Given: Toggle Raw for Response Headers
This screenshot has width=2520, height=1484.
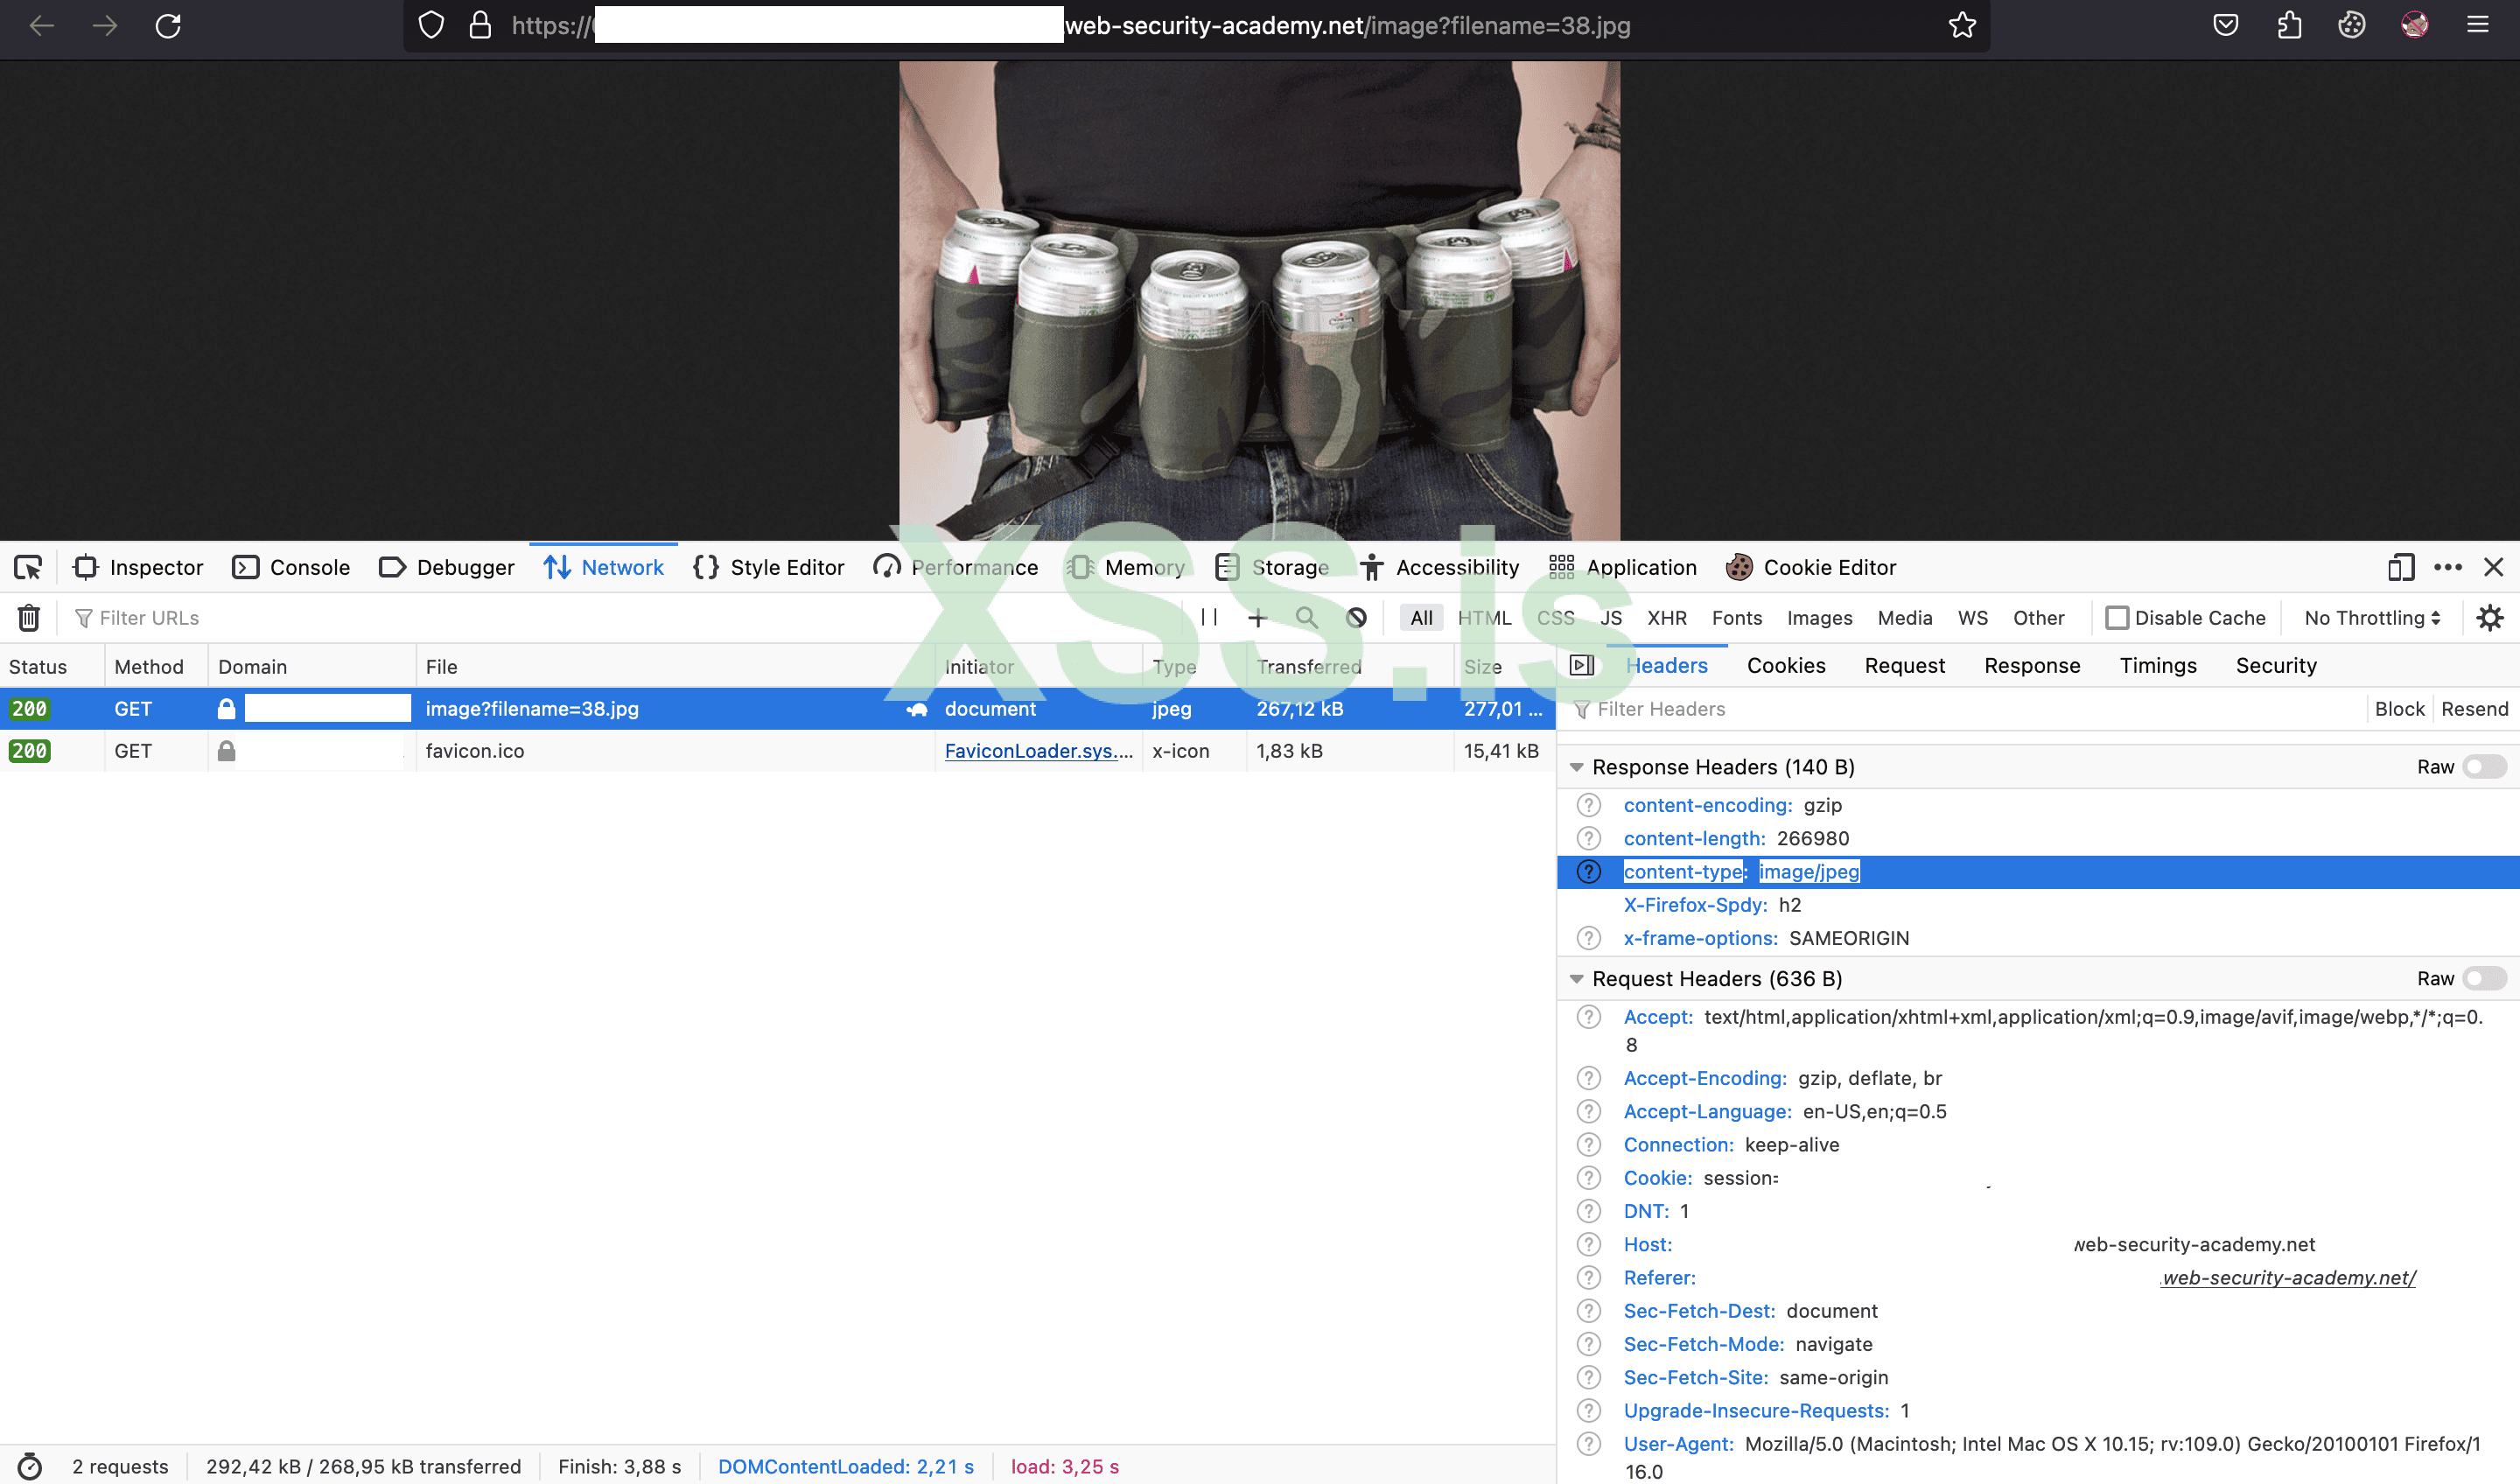Looking at the screenshot, I should 2484,766.
